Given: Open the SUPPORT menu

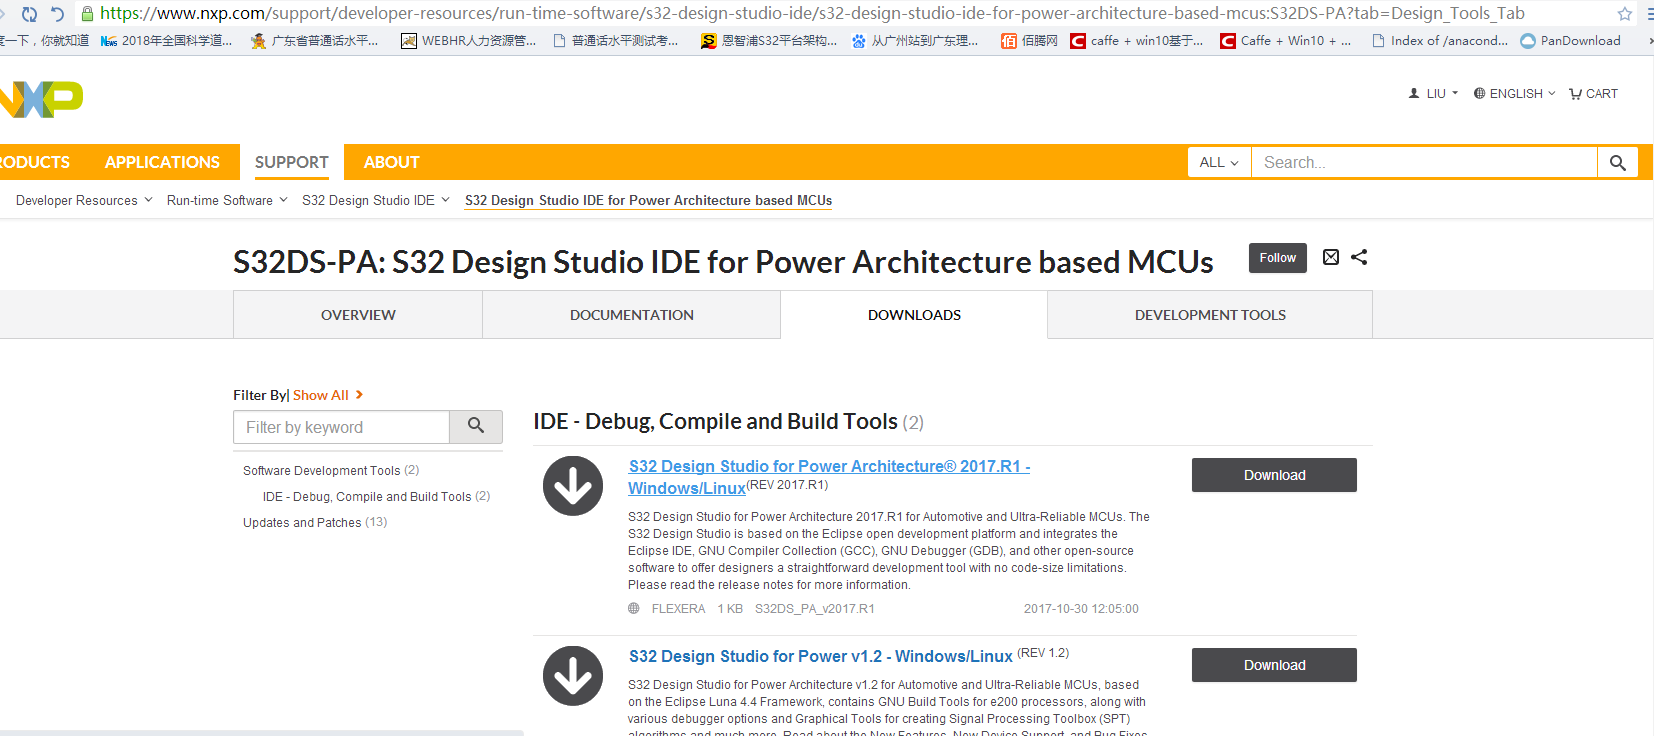Looking at the screenshot, I should point(291,162).
